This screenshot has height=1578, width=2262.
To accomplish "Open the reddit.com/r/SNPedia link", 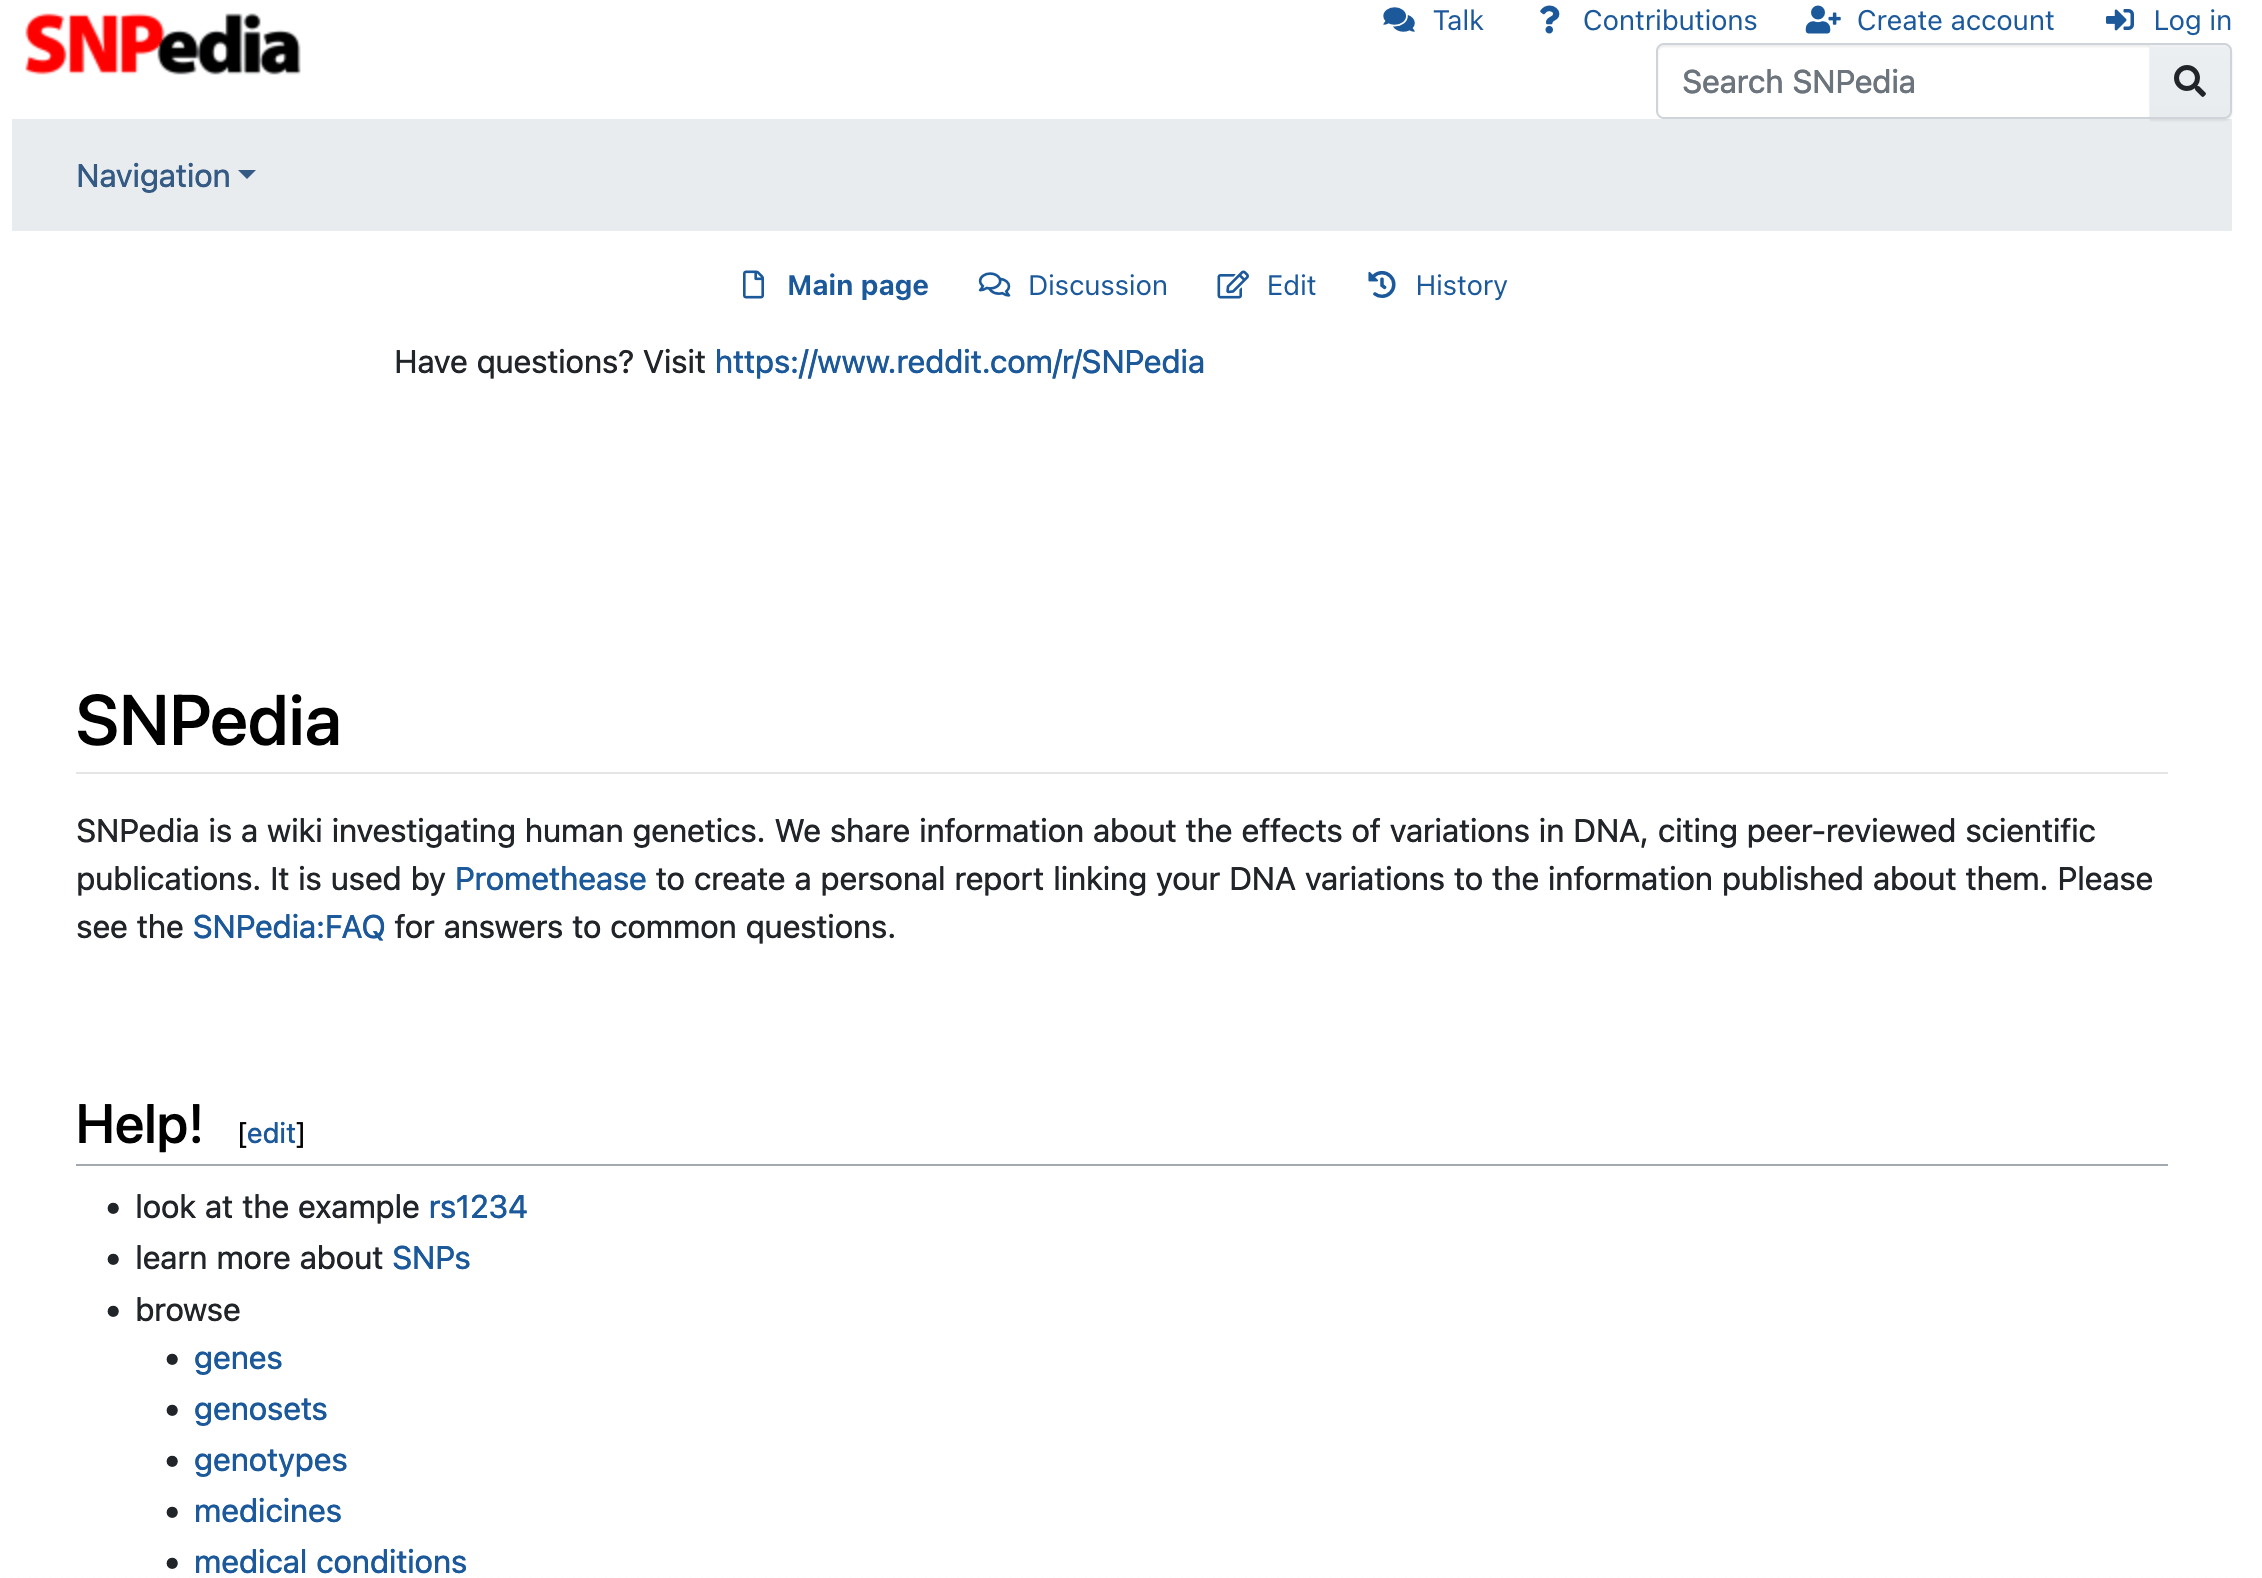I will click(958, 362).
